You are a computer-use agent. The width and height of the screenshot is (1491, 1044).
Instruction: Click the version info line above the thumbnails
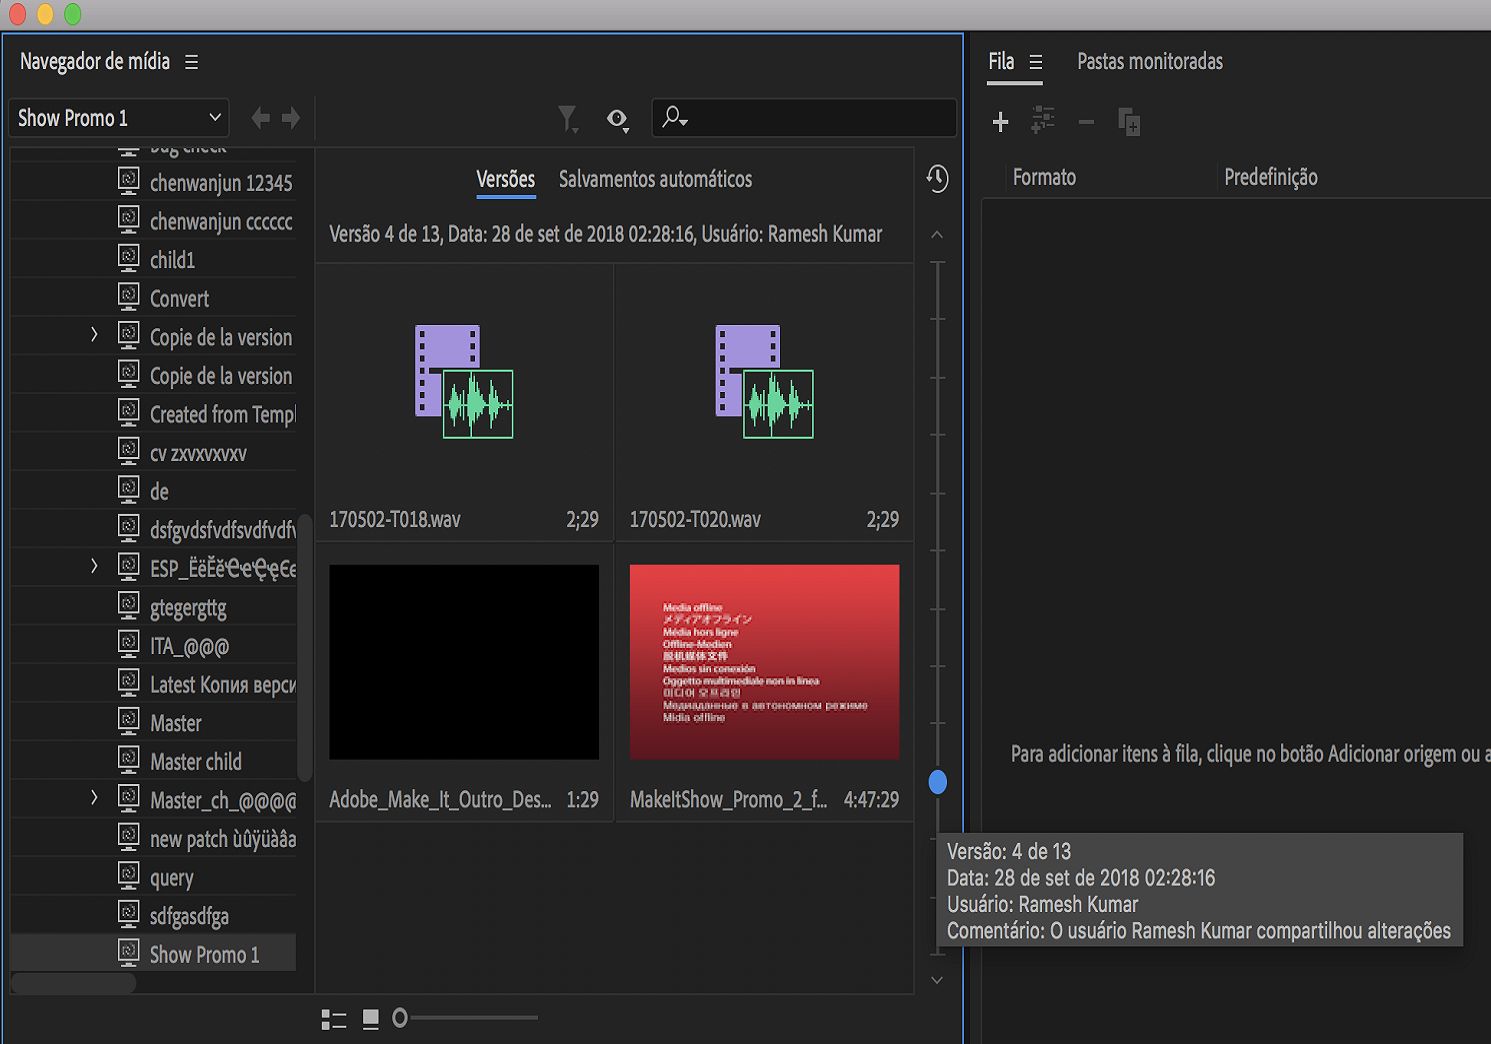coord(606,234)
